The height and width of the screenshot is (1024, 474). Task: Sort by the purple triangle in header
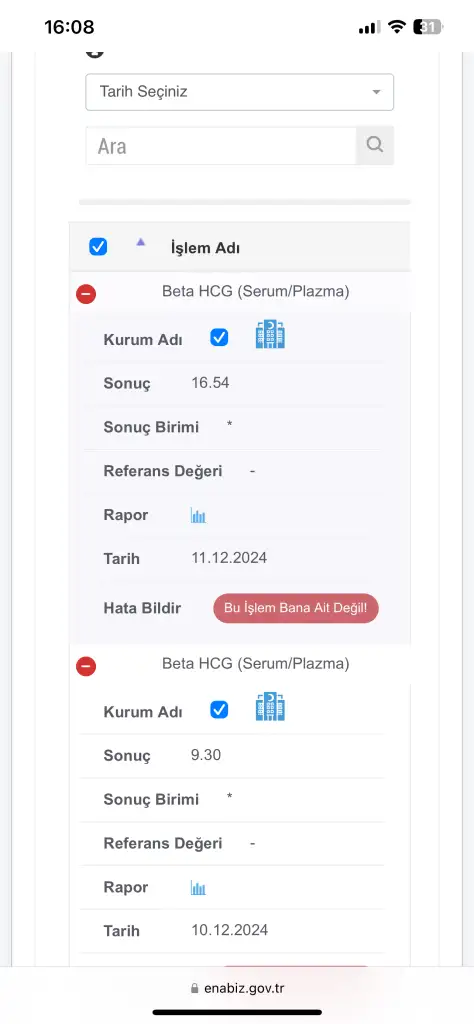coord(140,242)
